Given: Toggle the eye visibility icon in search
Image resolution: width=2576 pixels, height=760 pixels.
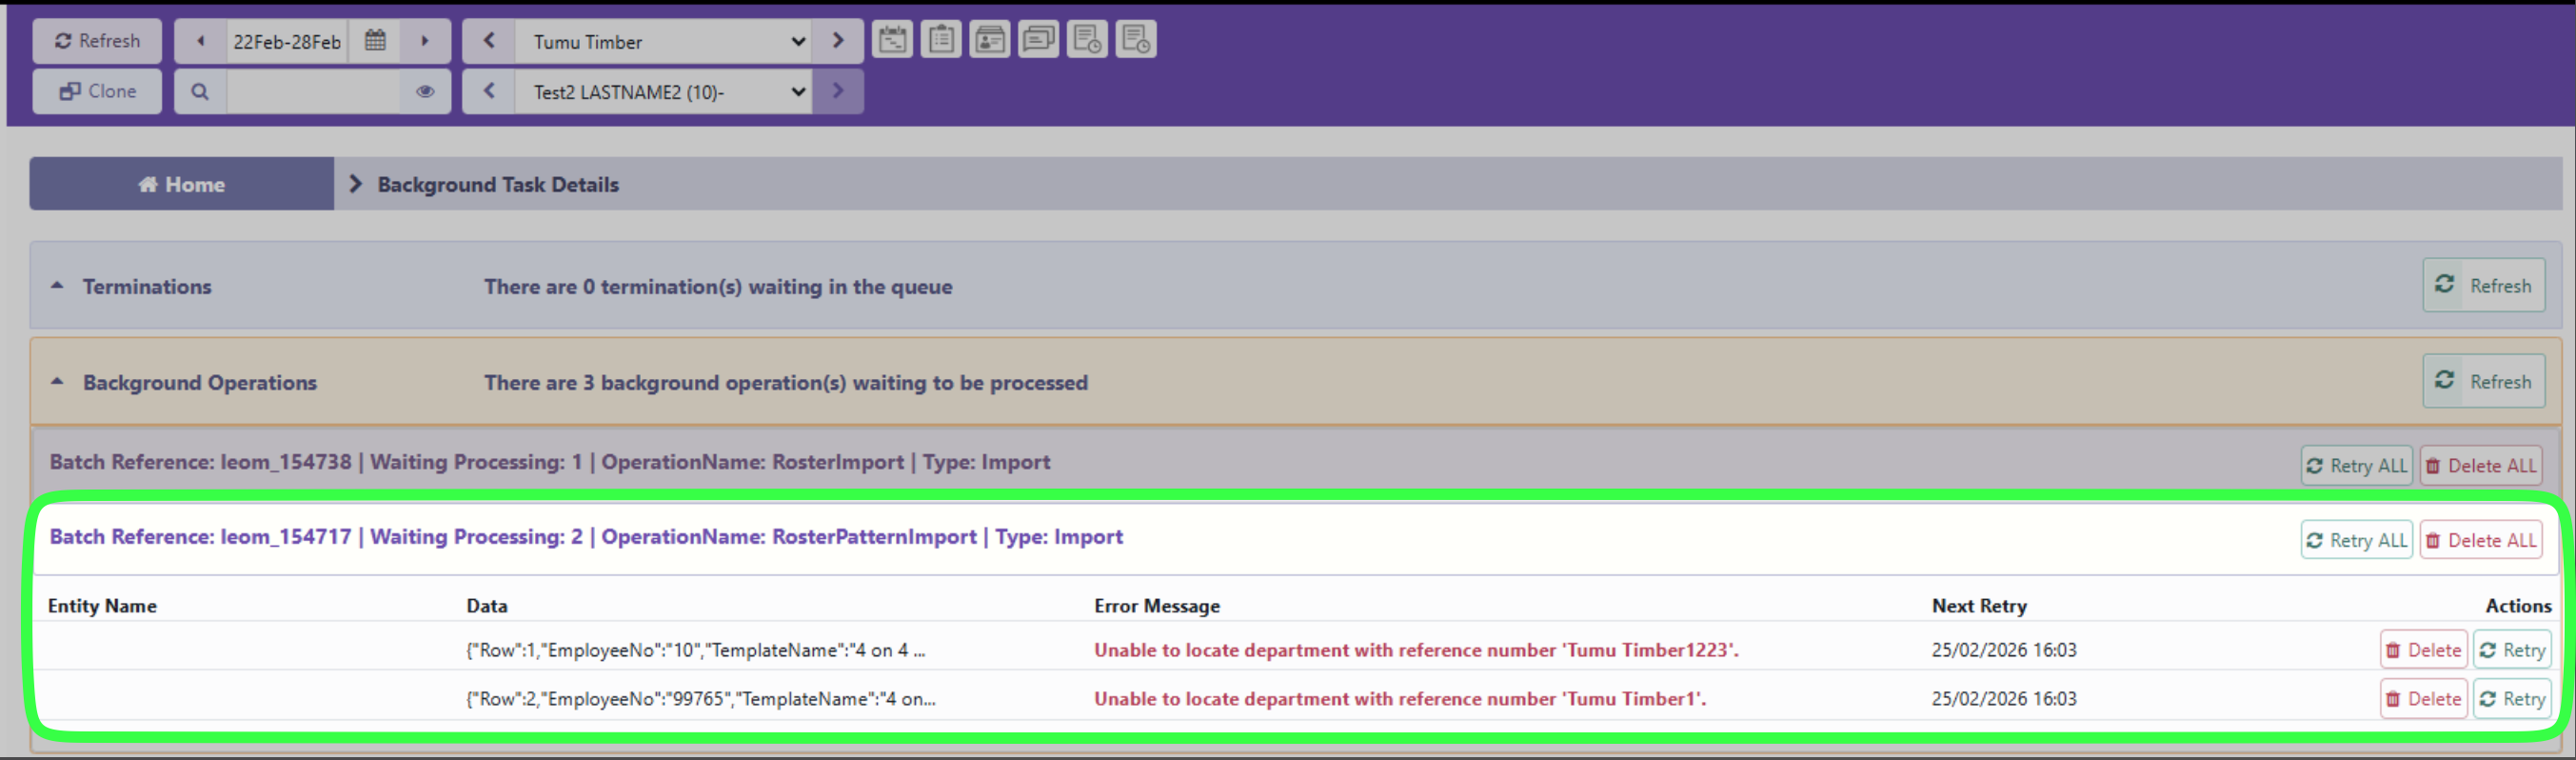Looking at the screenshot, I should coord(425,91).
